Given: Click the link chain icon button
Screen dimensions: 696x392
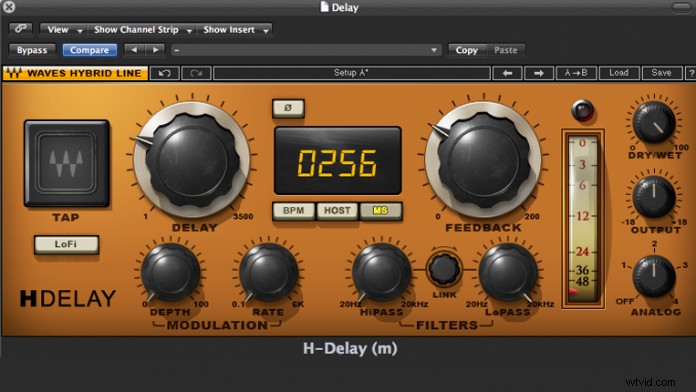Looking at the screenshot, I should point(20,29).
